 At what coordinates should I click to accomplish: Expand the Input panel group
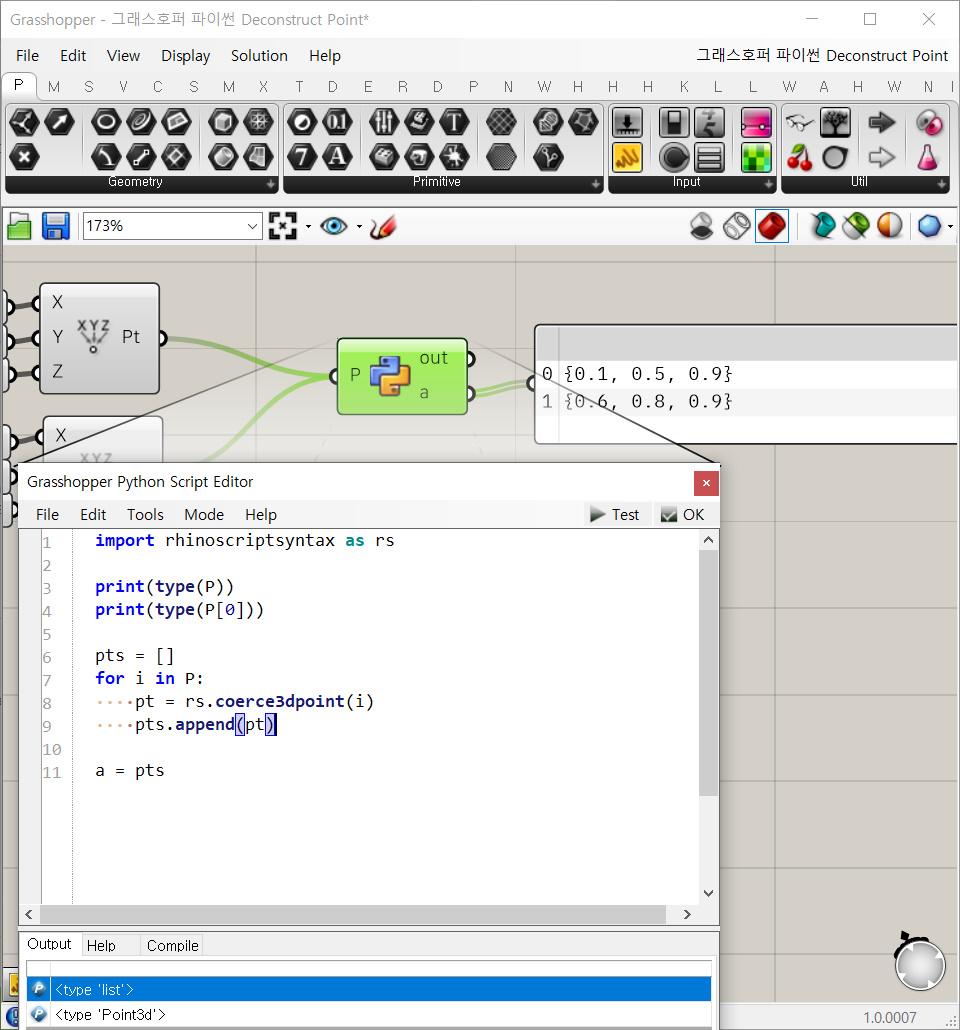point(769,185)
